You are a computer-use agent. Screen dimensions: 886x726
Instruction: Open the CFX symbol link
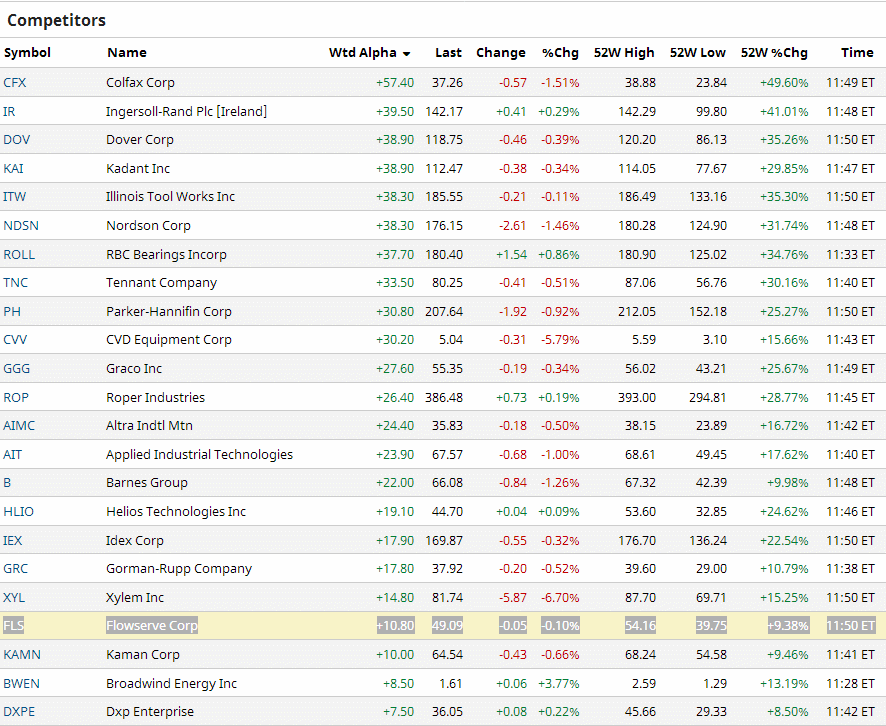15,82
